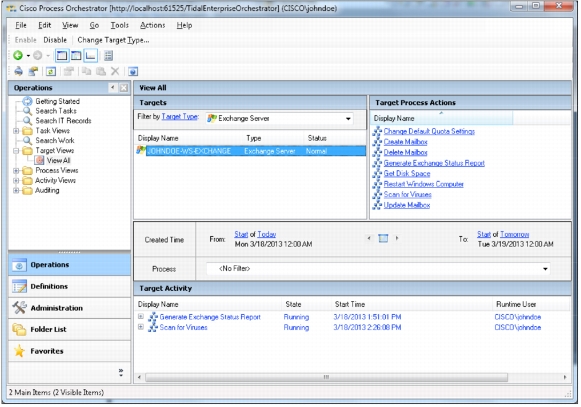The image size is (581, 407).
Task: Click the Properties toolbar icon
Action: (69, 71)
